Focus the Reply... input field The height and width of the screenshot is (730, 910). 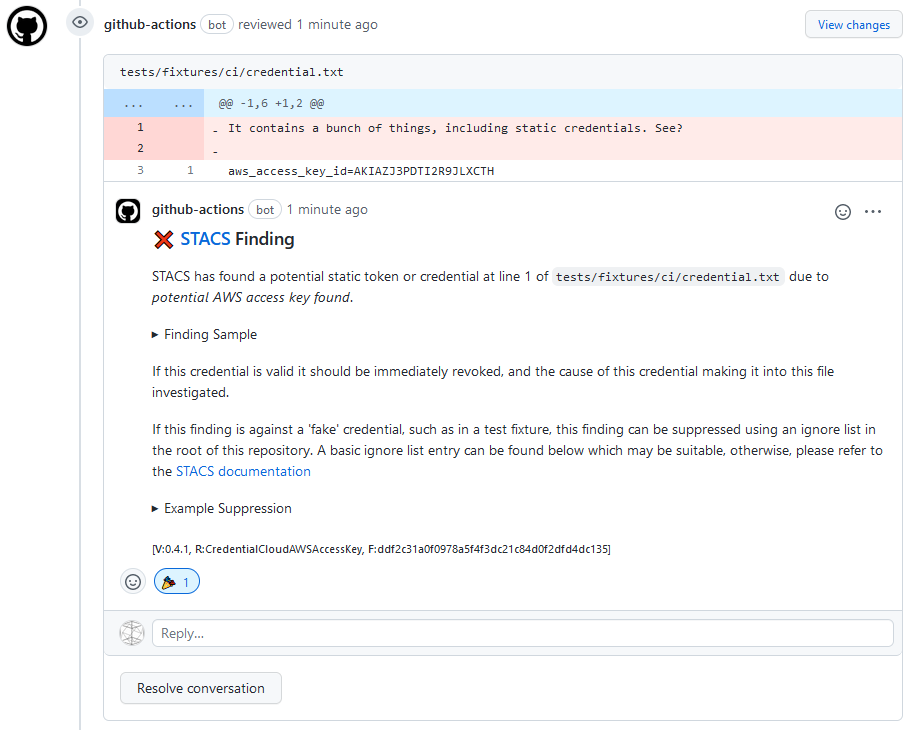click(522, 633)
